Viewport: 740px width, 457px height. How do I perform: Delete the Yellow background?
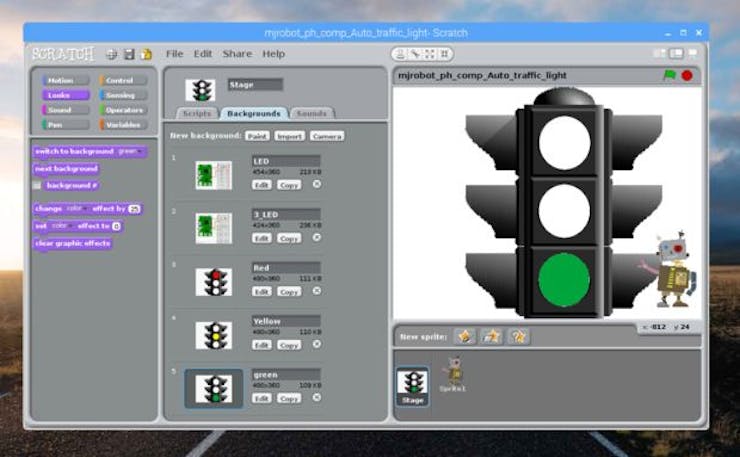pos(317,344)
